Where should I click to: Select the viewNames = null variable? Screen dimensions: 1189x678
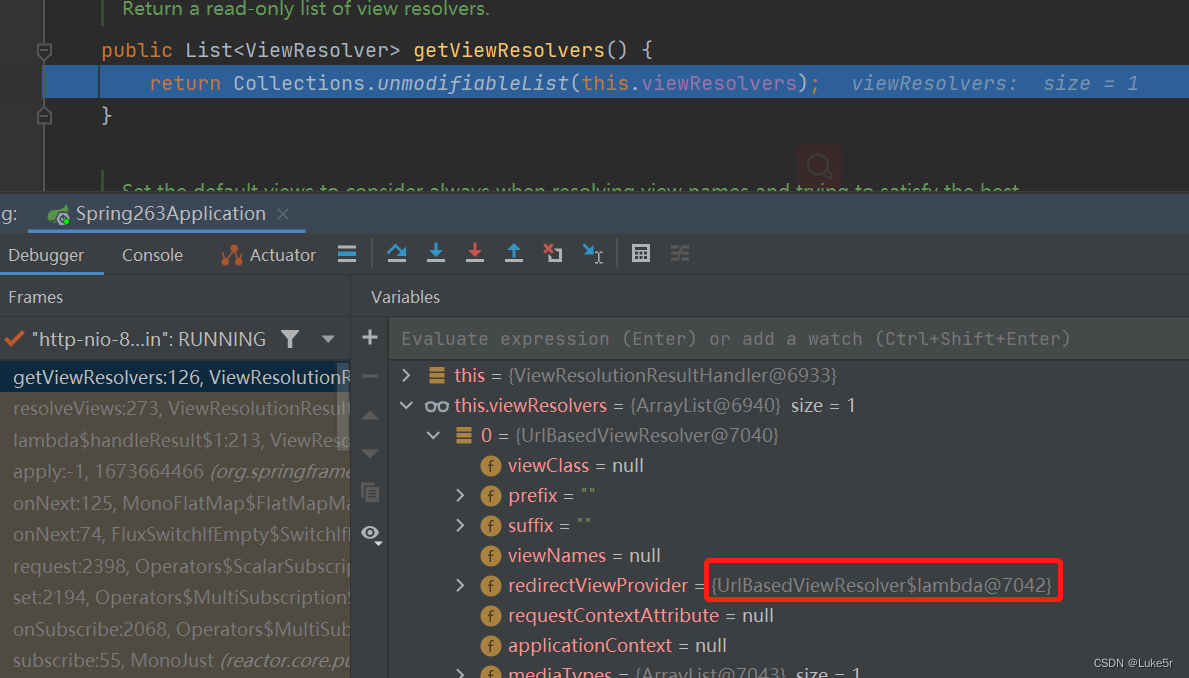(584, 555)
